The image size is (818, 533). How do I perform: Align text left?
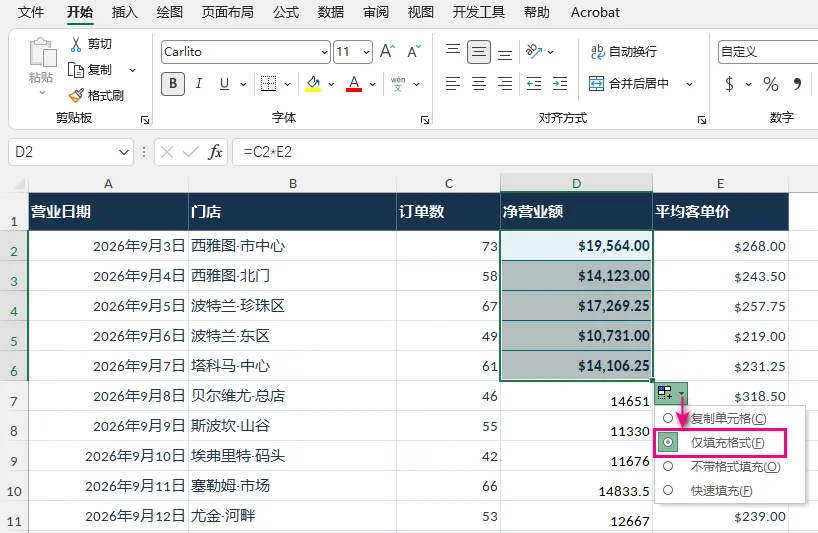[453, 84]
